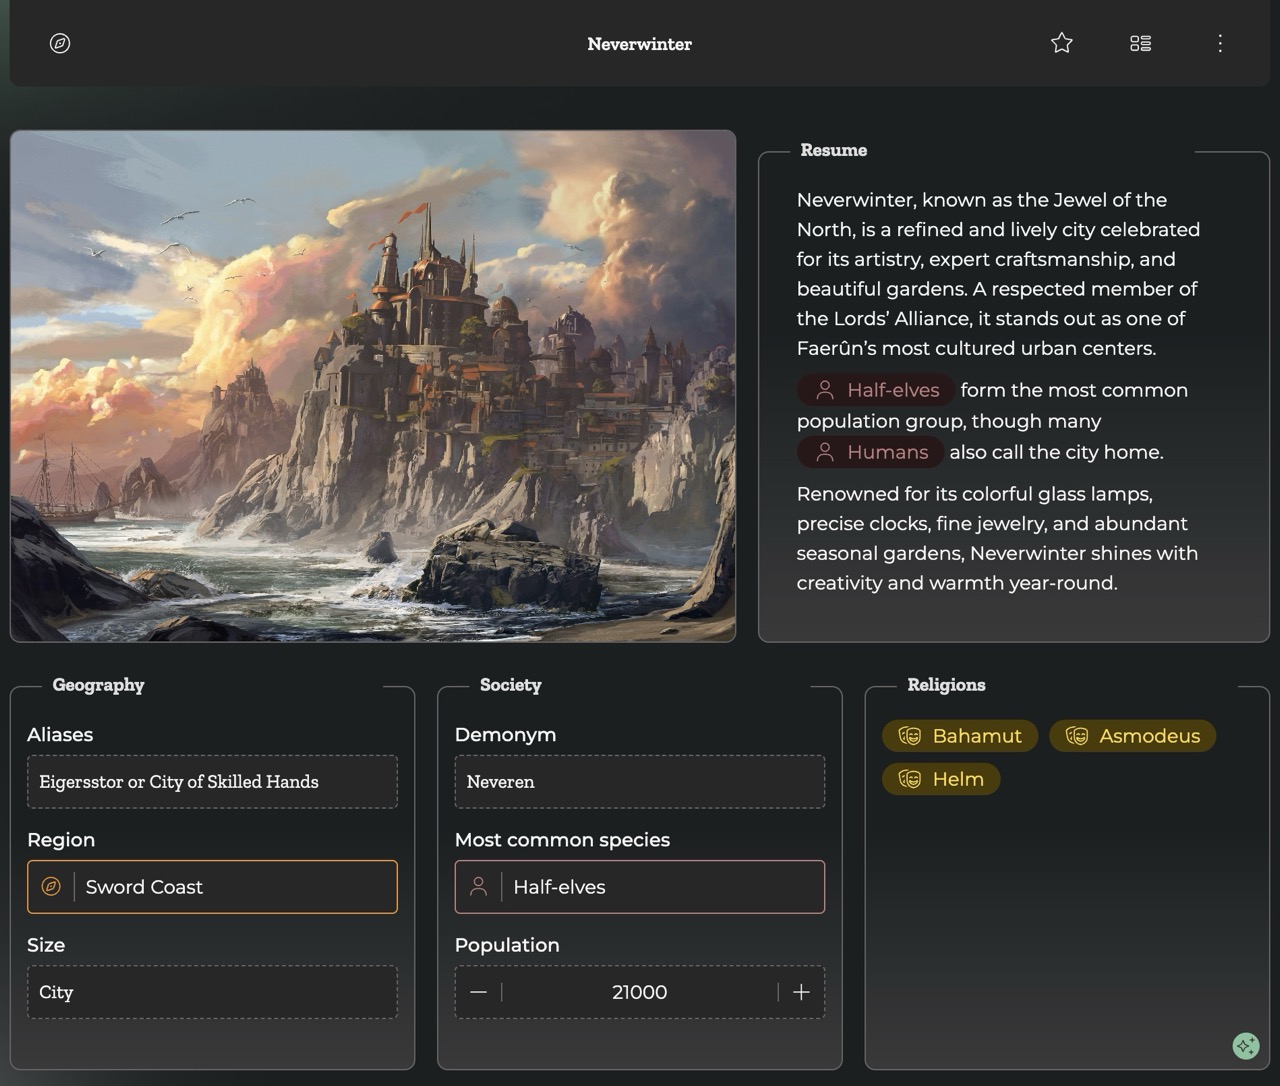Click the compass icon in top bar
Screen dimensions: 1280x1086
[60, 43]
